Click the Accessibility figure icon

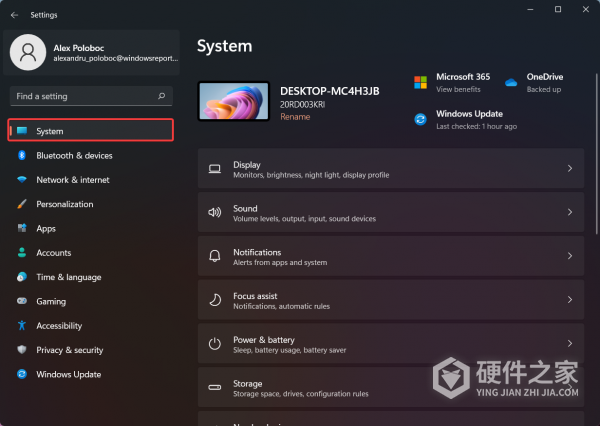21,326
